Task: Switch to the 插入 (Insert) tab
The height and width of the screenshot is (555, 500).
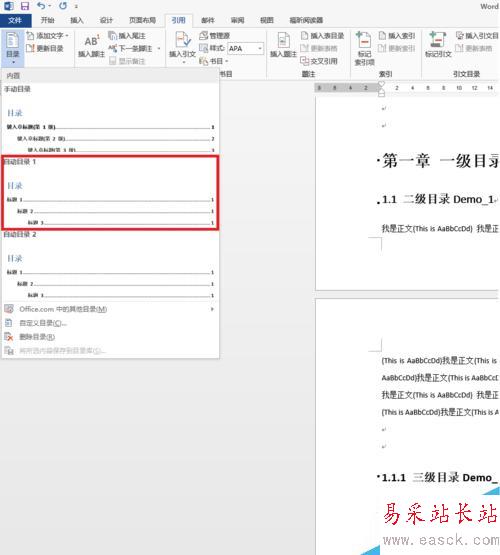Action: pyautogui.click(x=77, y=20)
